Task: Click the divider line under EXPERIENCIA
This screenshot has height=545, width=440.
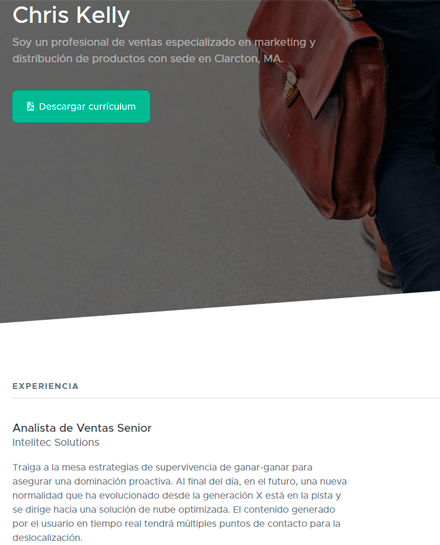Action: click(226, 398)
